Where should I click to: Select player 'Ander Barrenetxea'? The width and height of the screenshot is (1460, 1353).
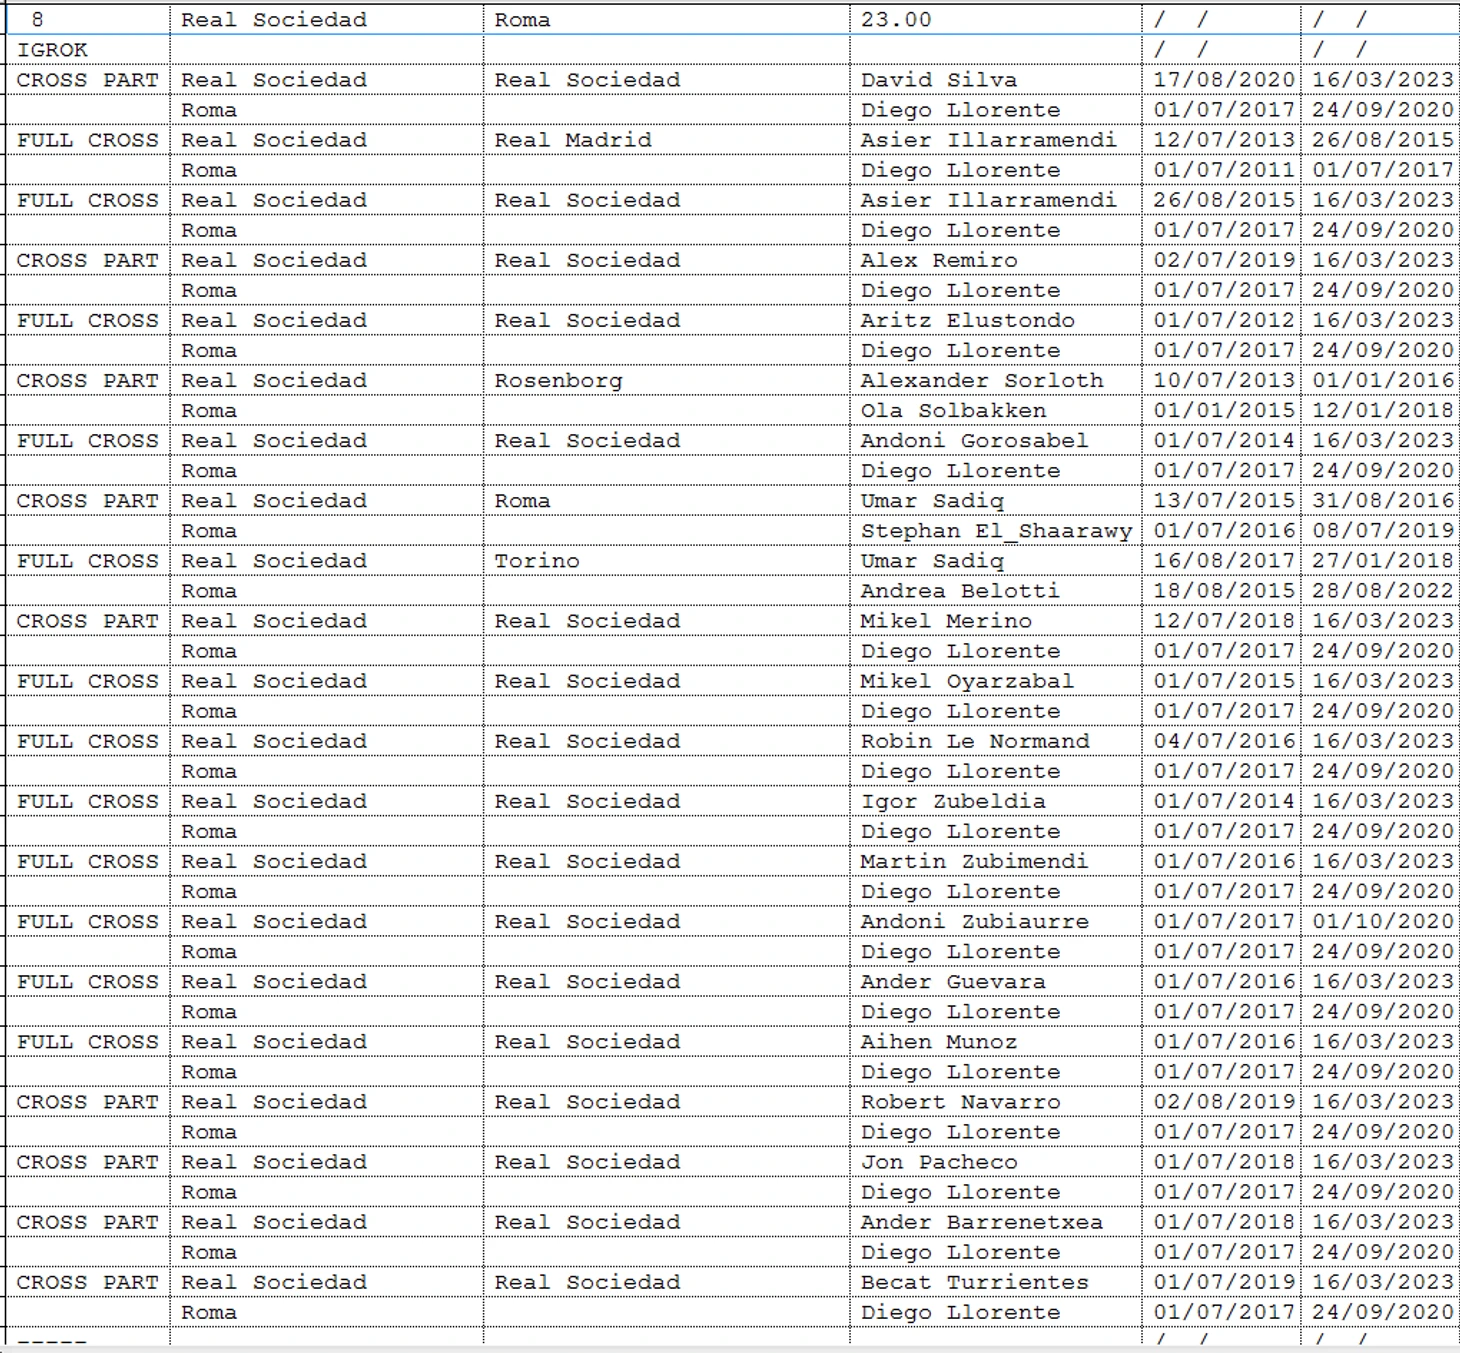coord(982,1222)
